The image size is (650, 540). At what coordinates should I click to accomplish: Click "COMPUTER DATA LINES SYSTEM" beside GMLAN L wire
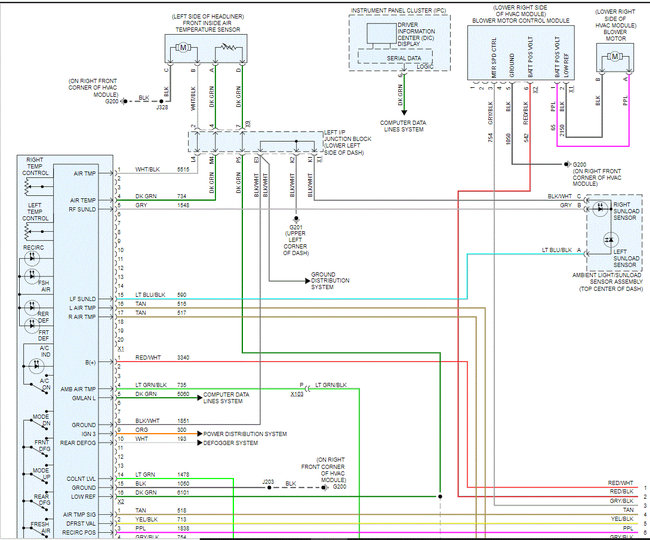click(226, 398)
